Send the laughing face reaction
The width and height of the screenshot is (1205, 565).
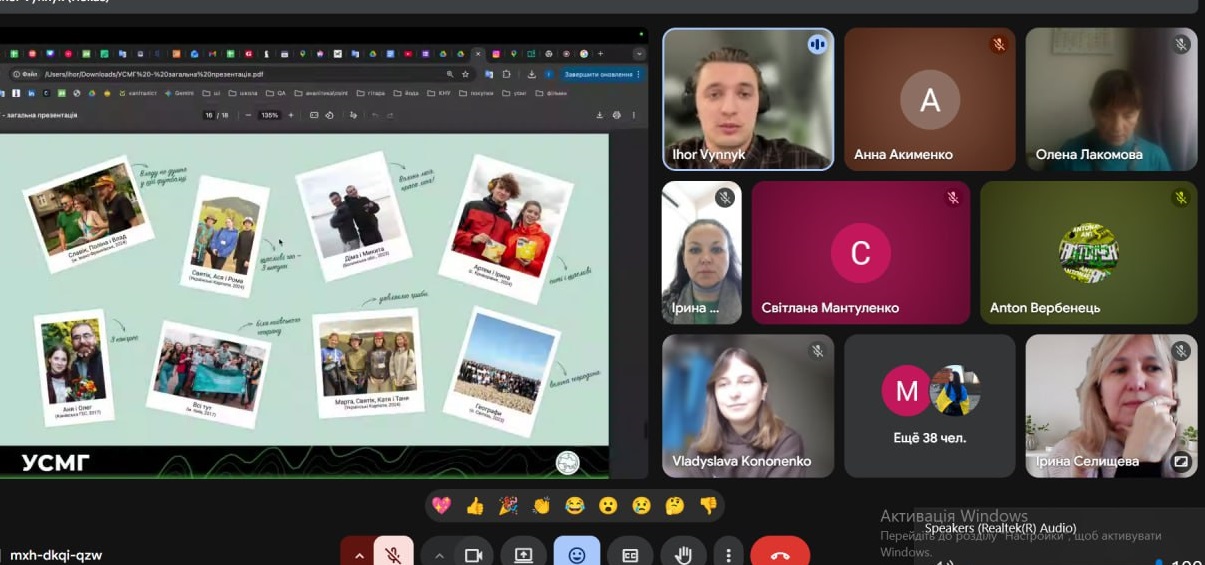point(574,506)
